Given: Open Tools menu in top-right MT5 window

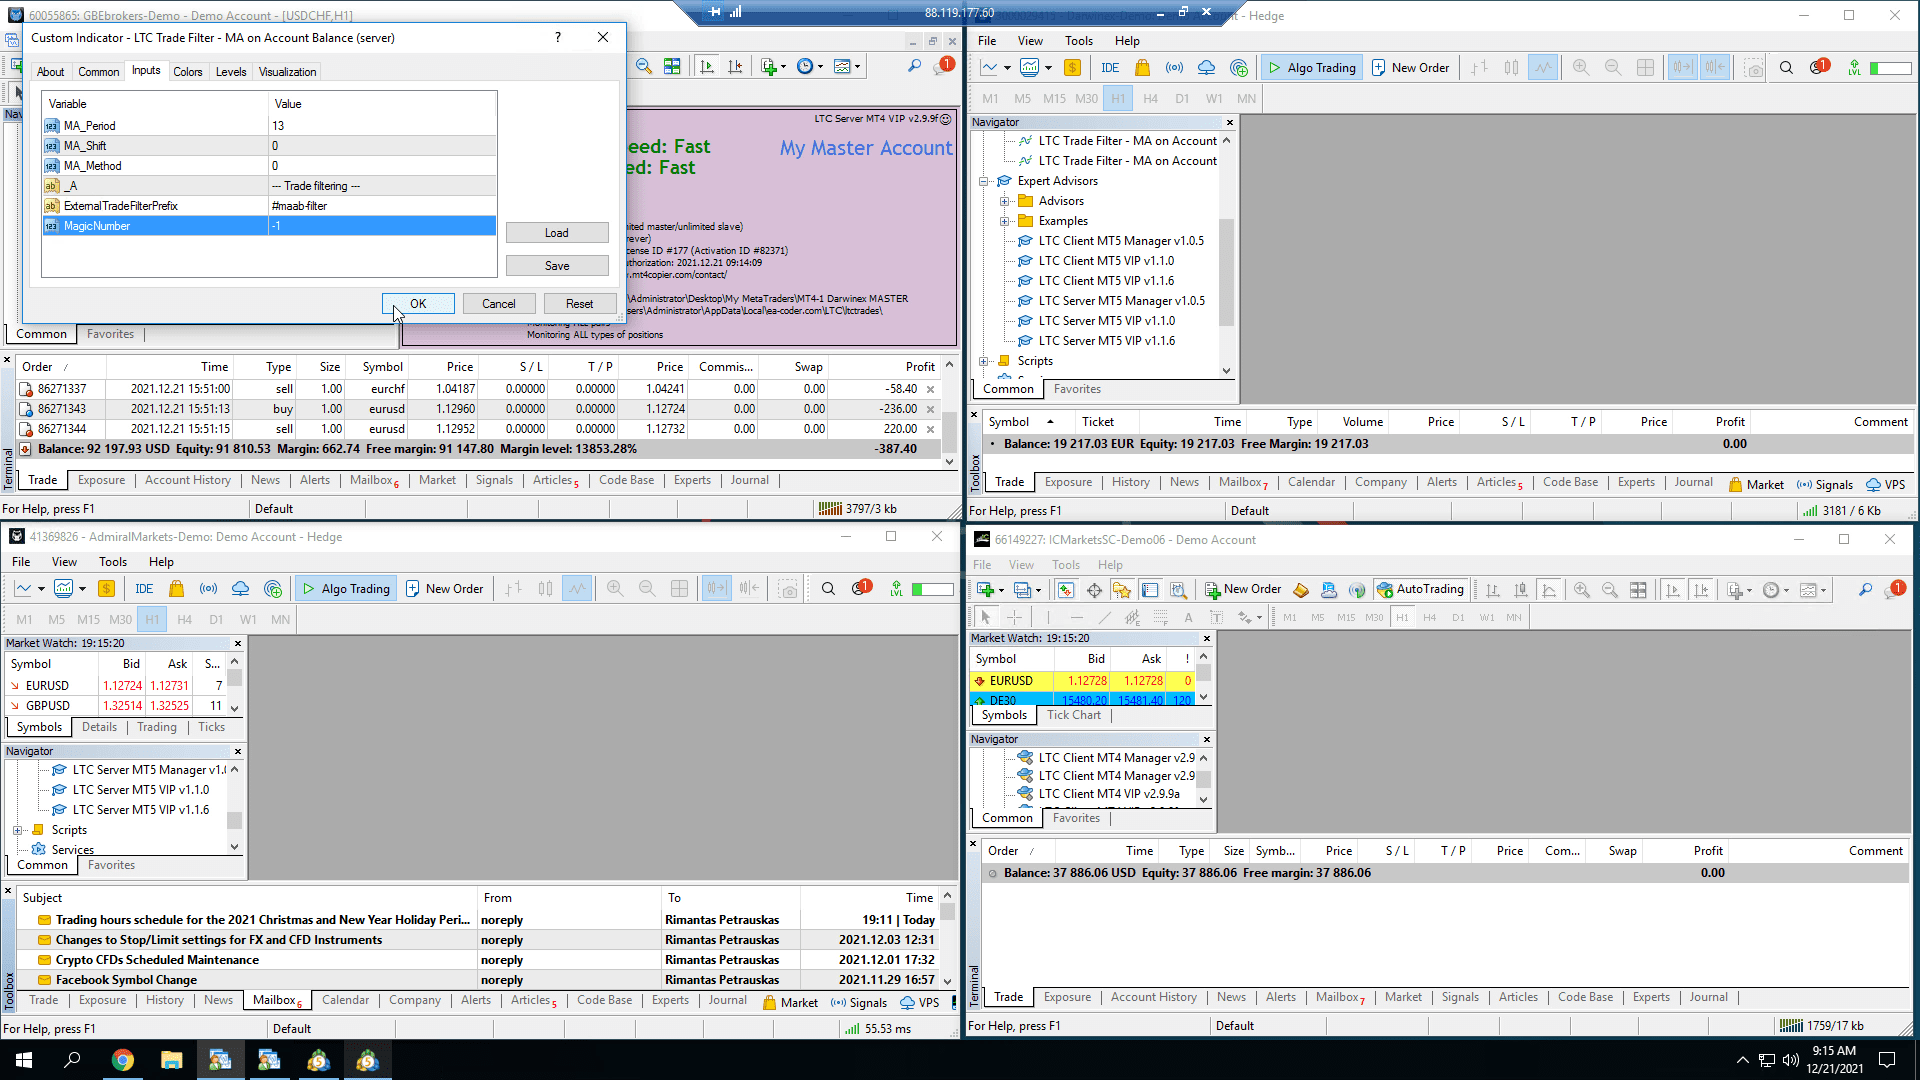Looking at the screenshot, I should [x=1078, y=41].
